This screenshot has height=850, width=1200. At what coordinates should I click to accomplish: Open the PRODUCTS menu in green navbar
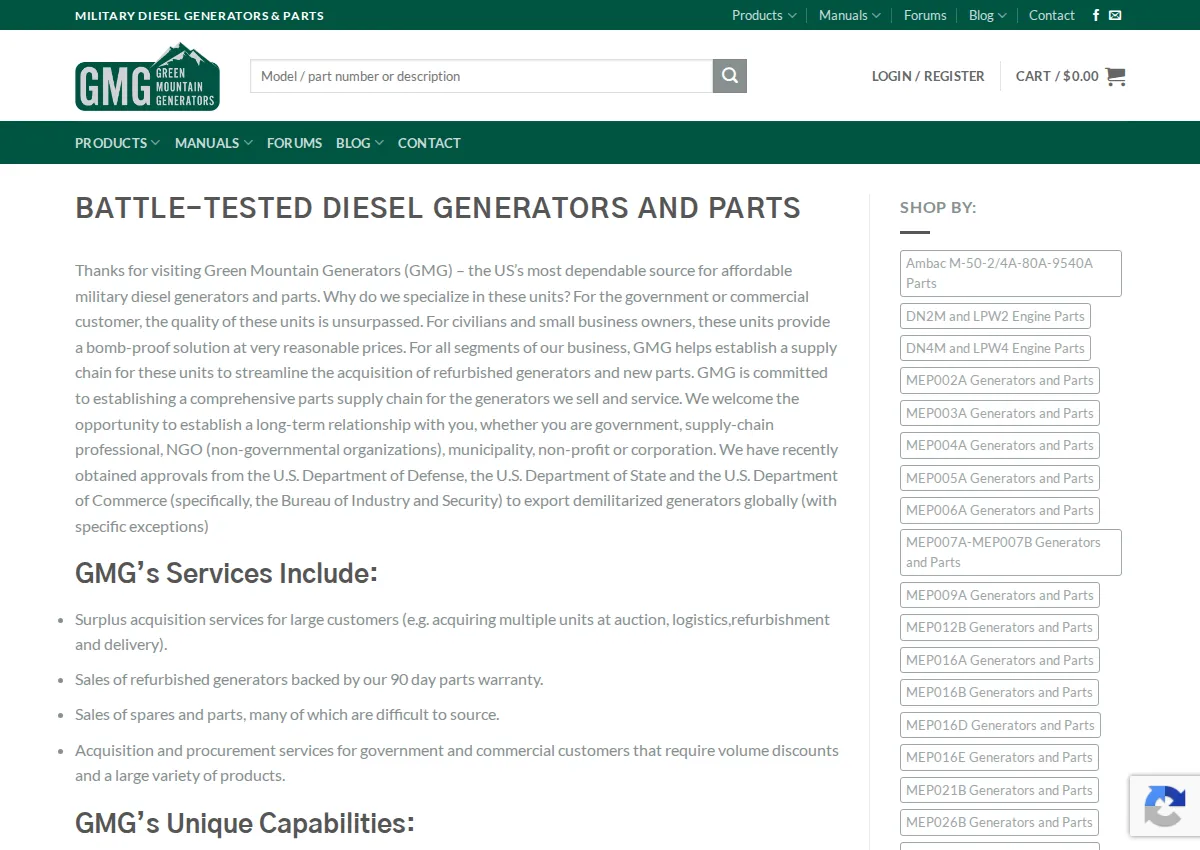117,143
